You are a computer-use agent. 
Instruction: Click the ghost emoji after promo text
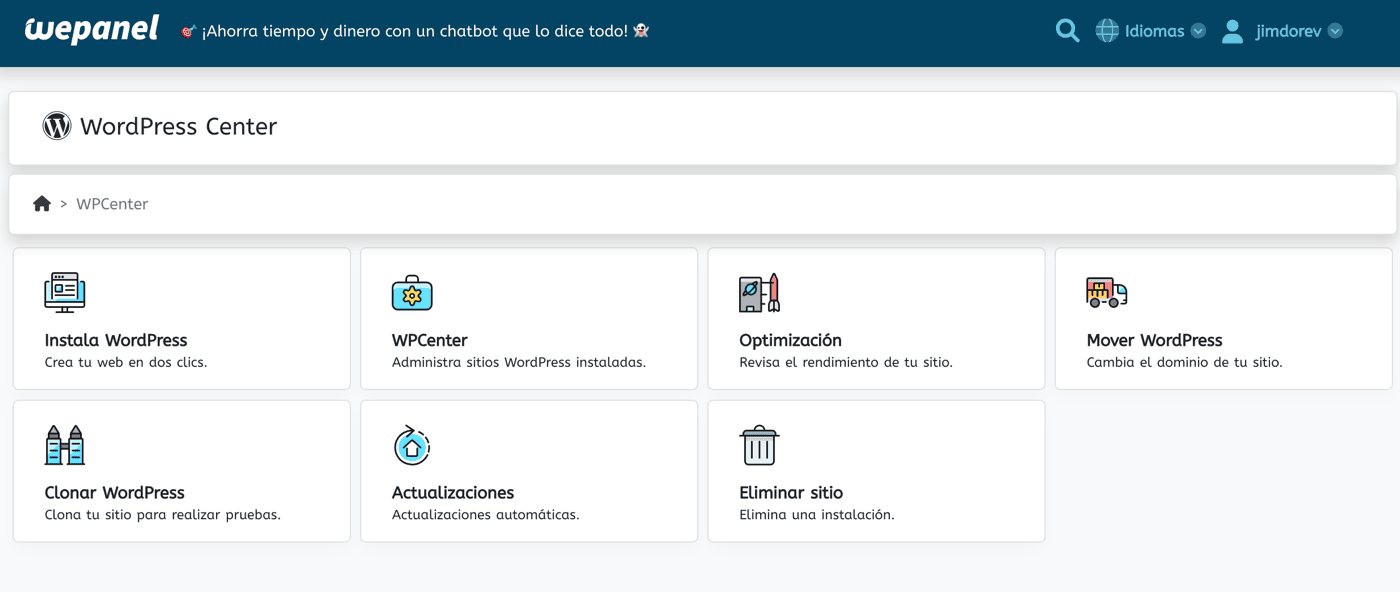pyautogui.click(x=641, y=31)
